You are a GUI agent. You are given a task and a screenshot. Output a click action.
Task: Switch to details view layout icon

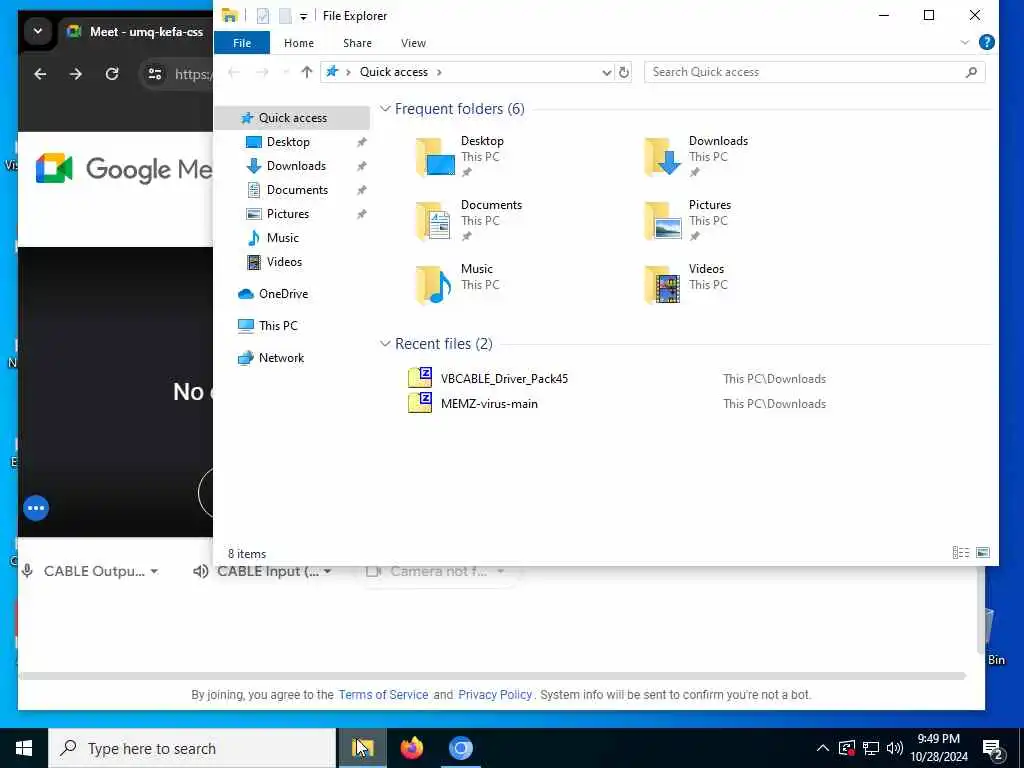[961, 553]
